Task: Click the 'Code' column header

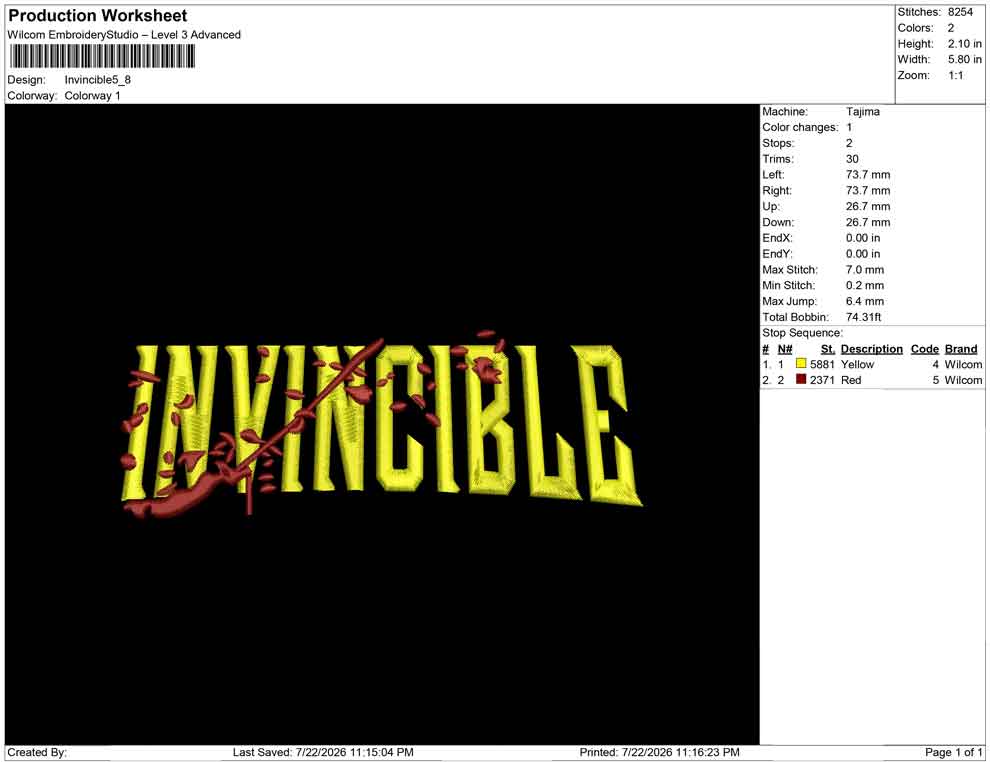Action: pos(924,348)
